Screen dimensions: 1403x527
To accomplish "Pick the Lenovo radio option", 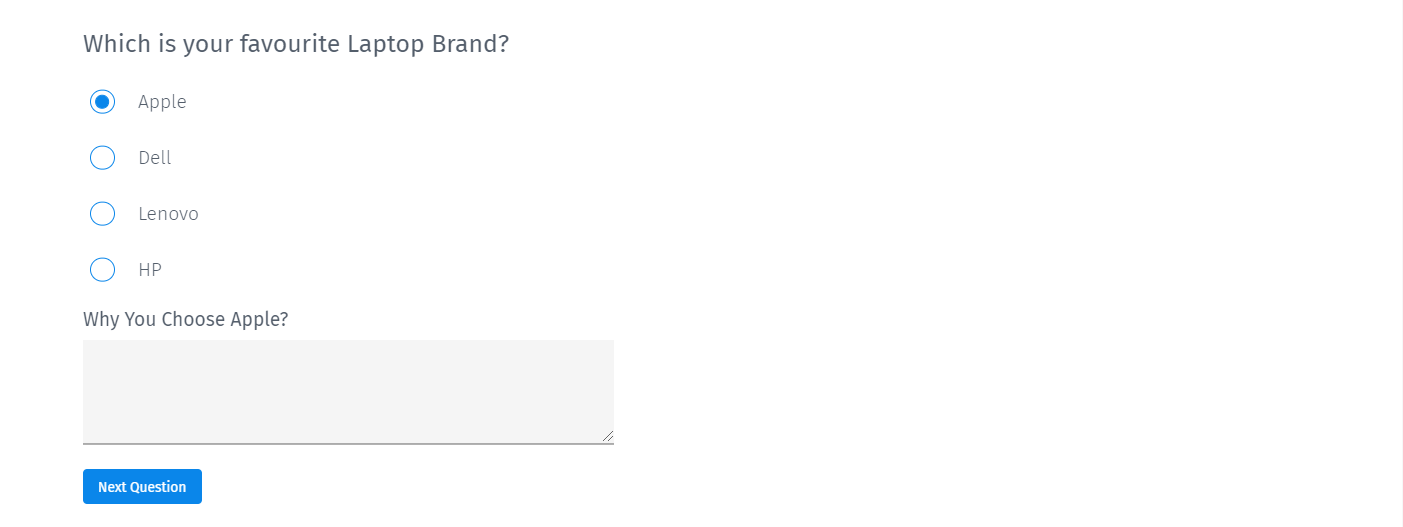I will [x=102, y=214].
